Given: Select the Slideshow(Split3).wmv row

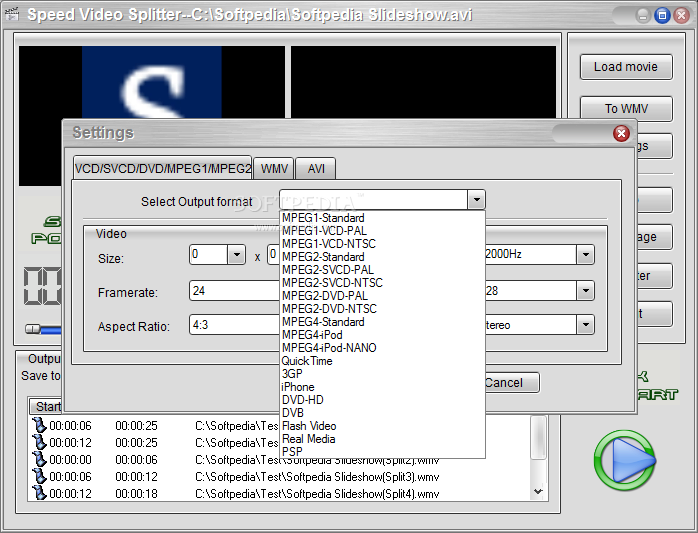Looking at the screenshot, I should point(279,477).
